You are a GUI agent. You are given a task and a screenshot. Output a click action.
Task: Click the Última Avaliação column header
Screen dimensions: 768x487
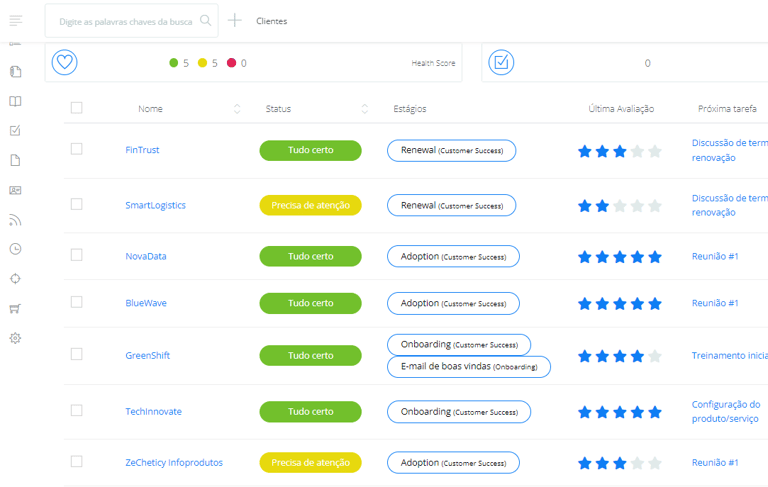[x=621, y=109]
